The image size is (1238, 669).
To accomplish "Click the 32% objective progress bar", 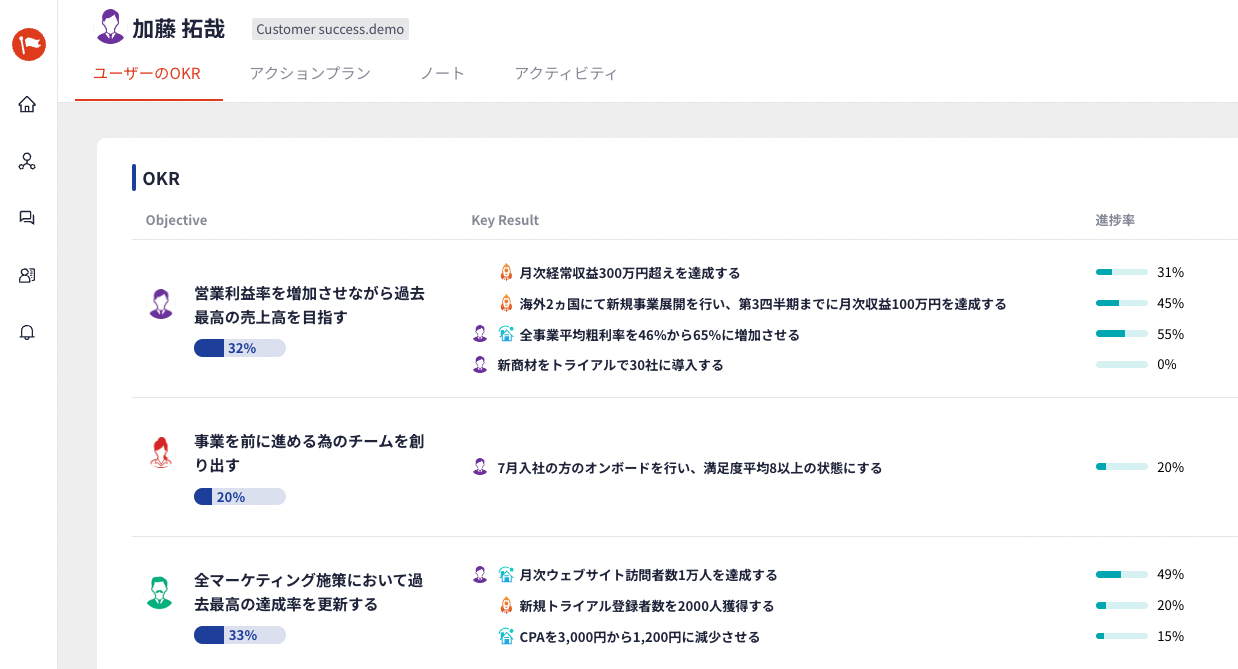I will tap(240, 348).
